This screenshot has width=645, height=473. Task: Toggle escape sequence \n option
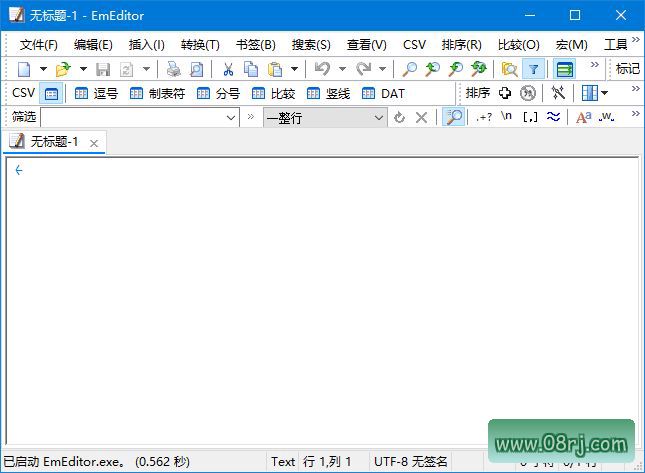[506, 117]
